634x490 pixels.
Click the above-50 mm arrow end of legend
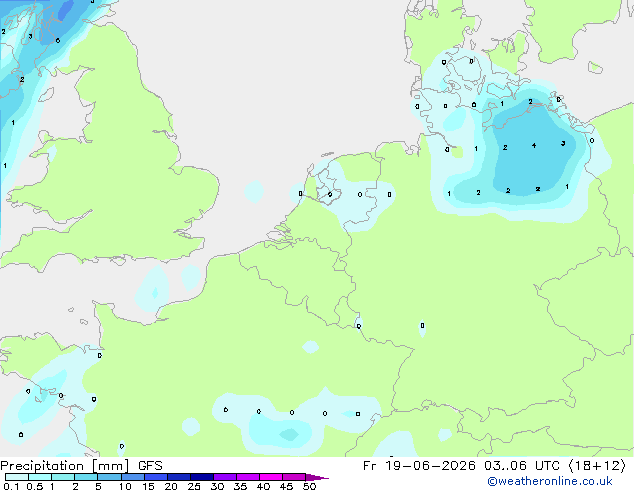[317, 477]
